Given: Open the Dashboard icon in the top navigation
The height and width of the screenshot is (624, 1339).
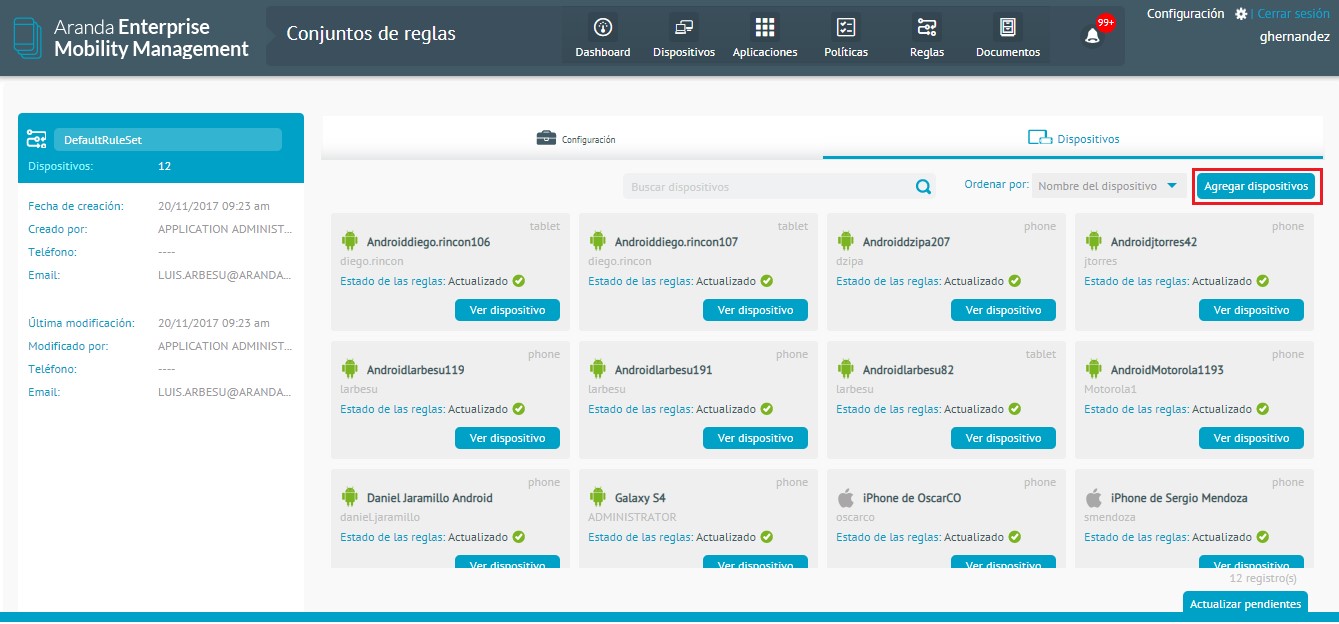Looking at the screenshot, I should pos(603,27).
